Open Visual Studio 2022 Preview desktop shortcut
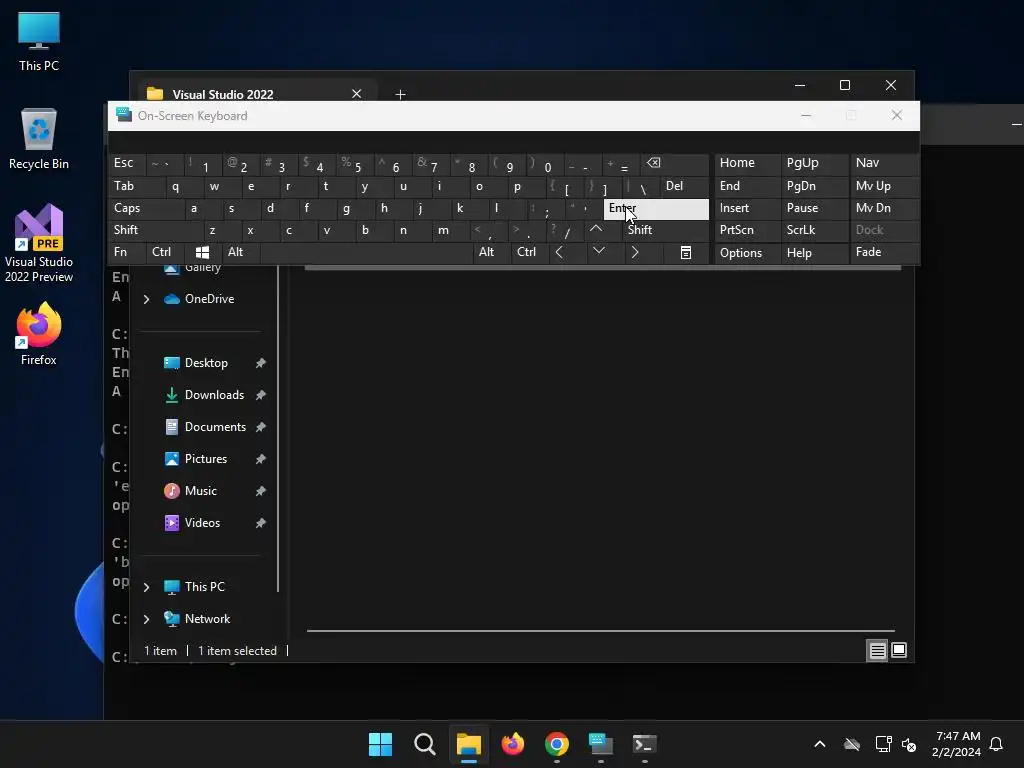This screenshot has width=1024, height=768. pos(39,243)
